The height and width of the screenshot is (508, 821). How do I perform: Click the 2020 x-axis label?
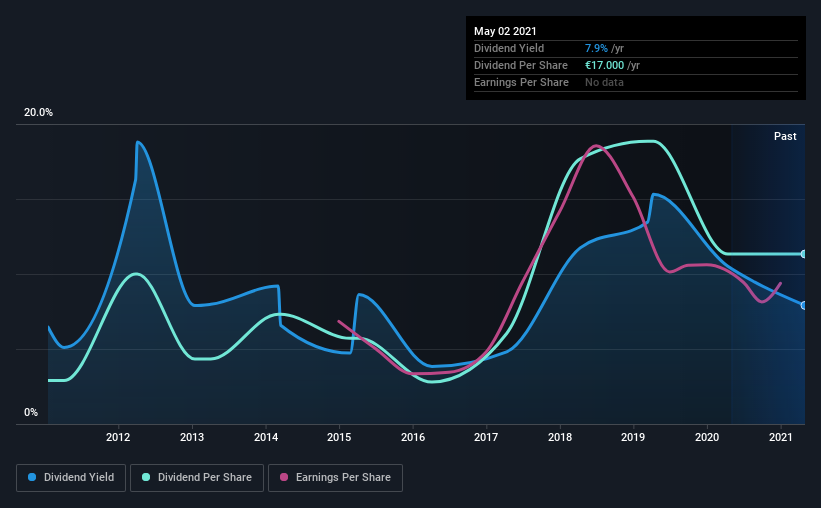707,437
